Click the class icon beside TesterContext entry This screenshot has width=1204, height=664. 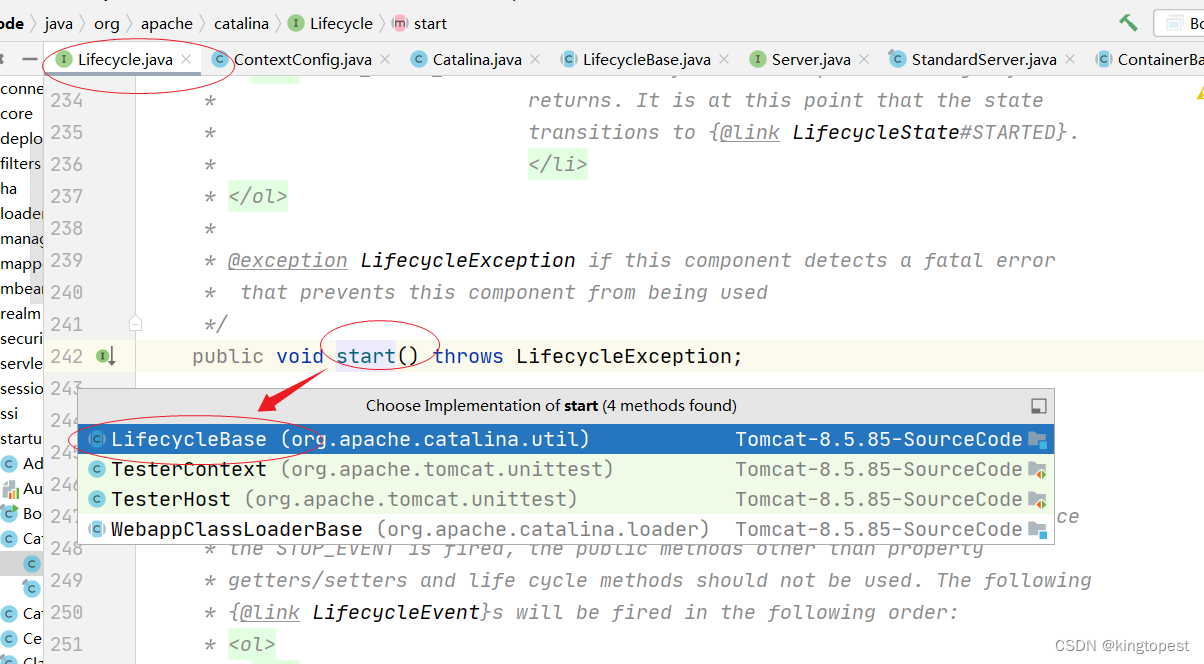tap(97, 469)
